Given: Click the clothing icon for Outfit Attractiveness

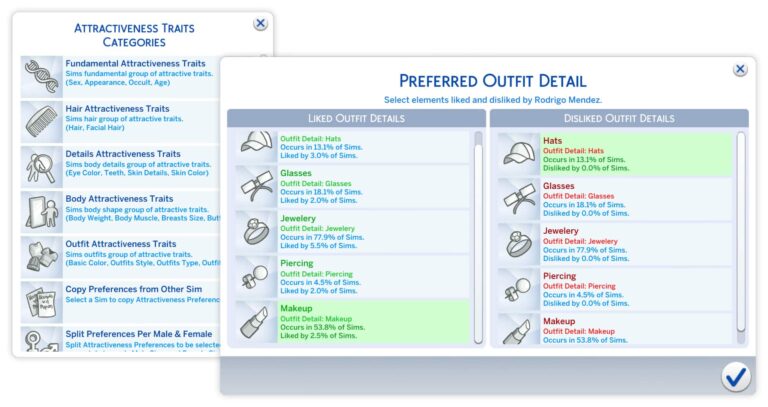Looking at the screenshot, I should click(42, 257).
